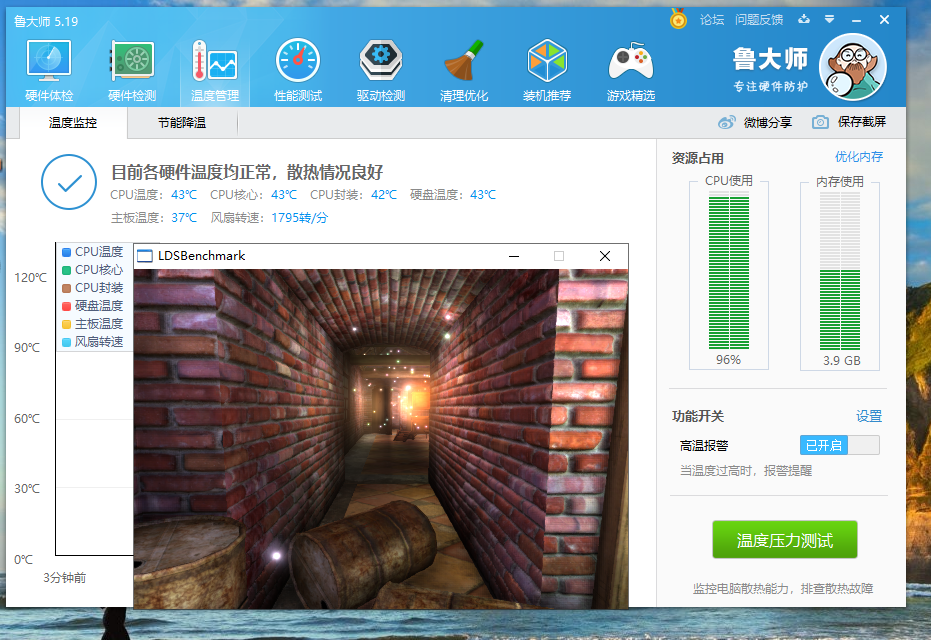The height and width of the screenshot is (640, 931).
Task: Toggle the 硬盘温度 legend series
Action: pos(93,306)
